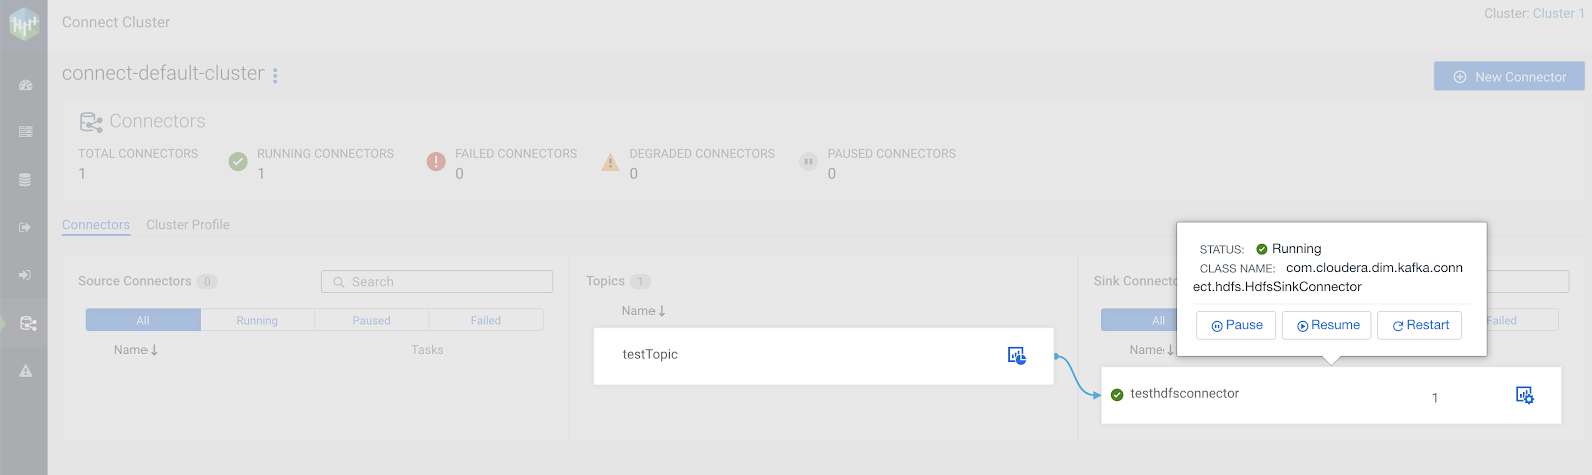Filter source connectors by Running
This screenshot has width=1592, height=475.
257,320
